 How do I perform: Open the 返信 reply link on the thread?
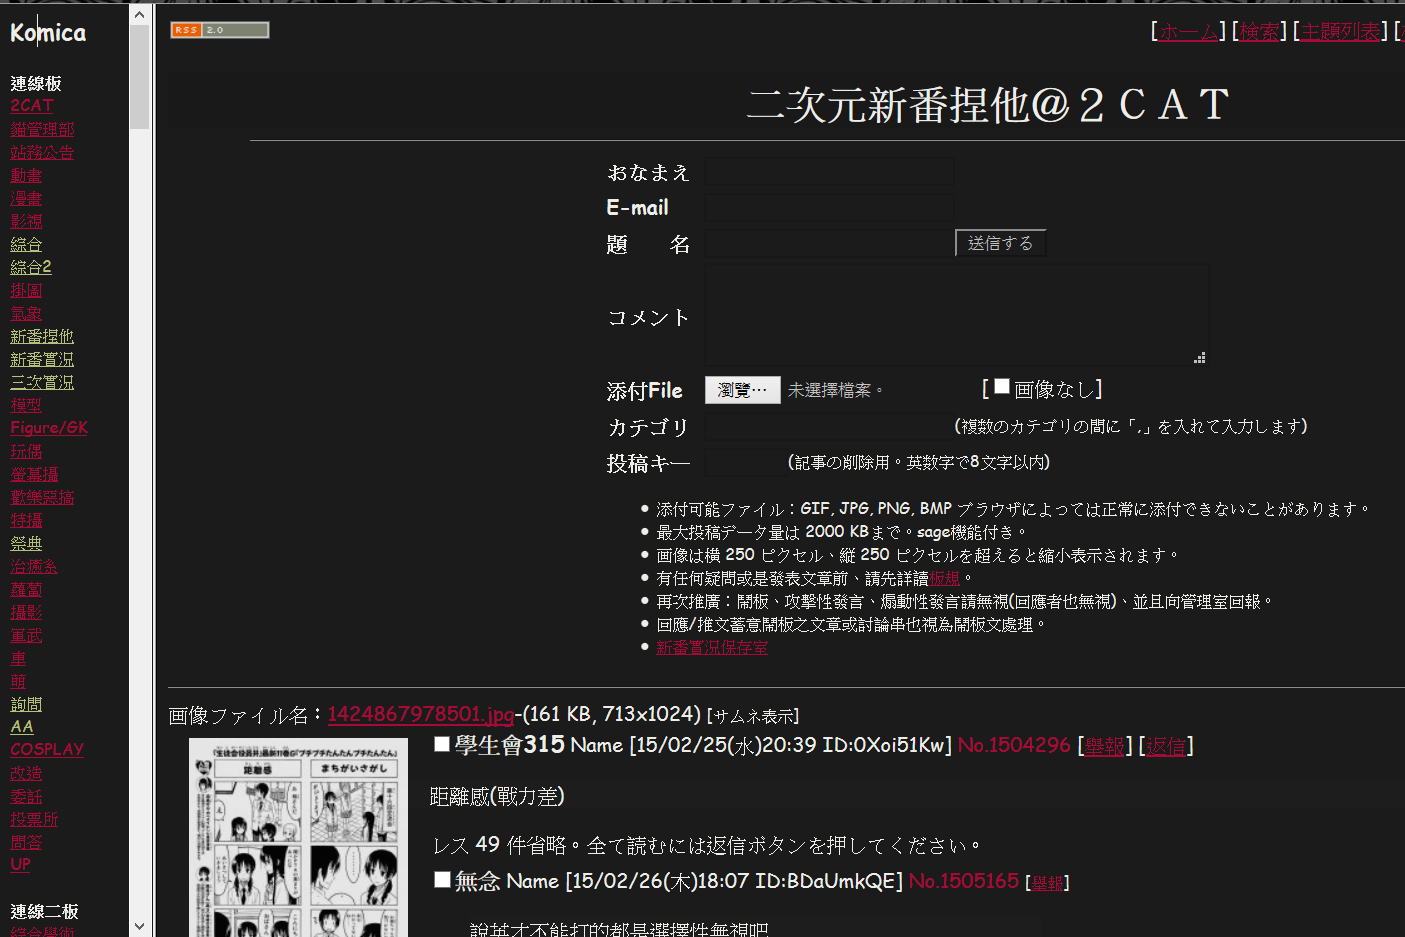[x=1166, y=745]
